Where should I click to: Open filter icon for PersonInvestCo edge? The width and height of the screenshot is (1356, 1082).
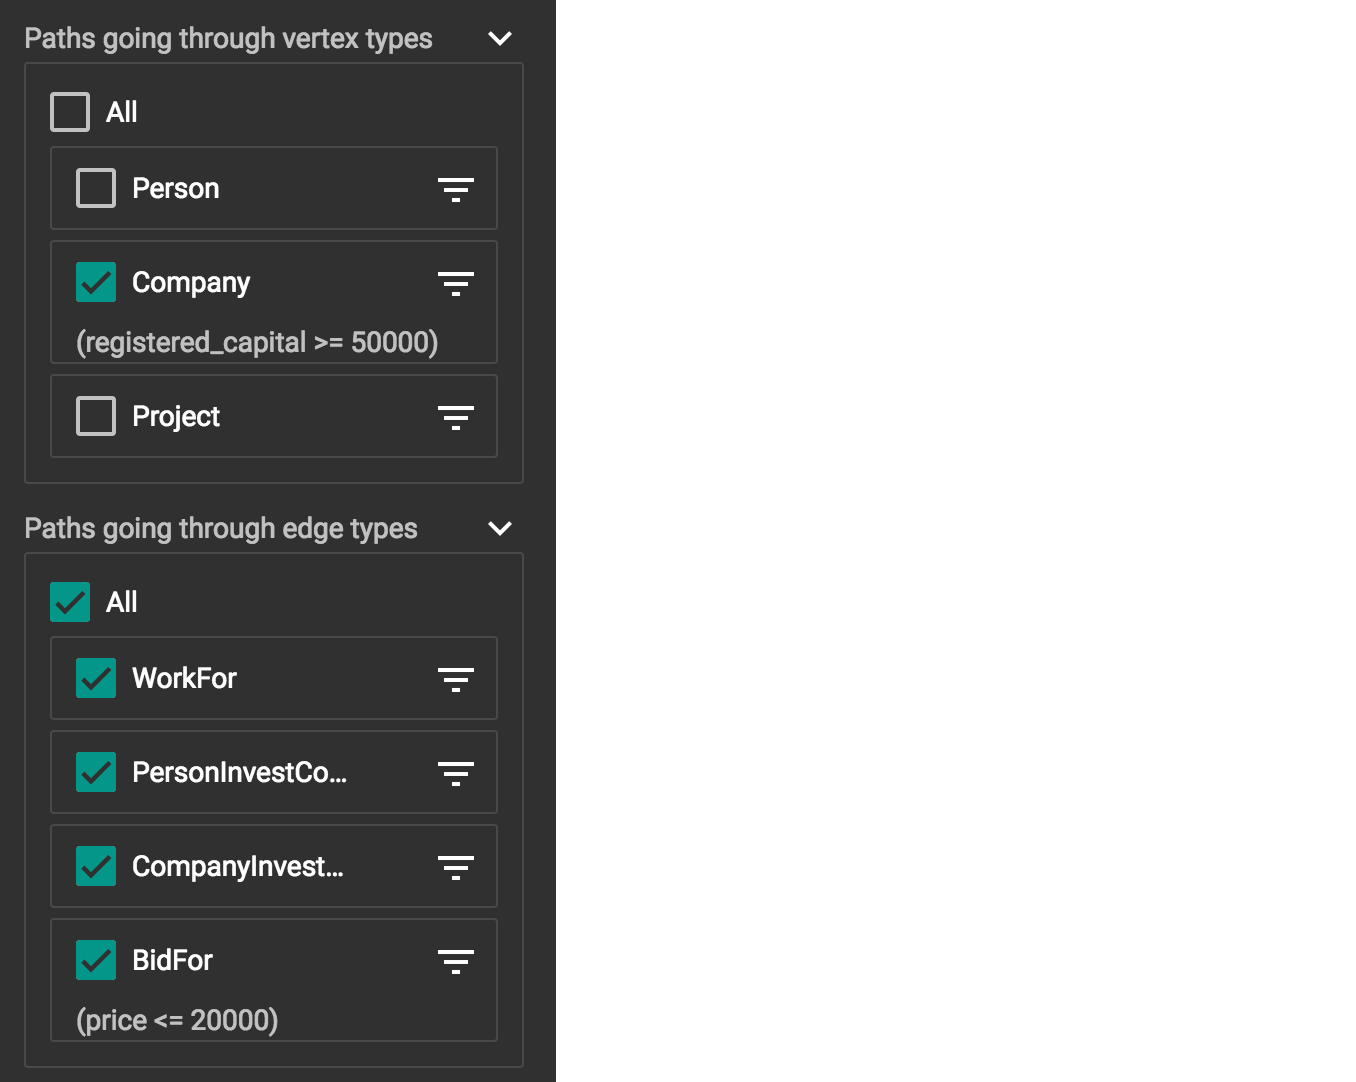456,773
